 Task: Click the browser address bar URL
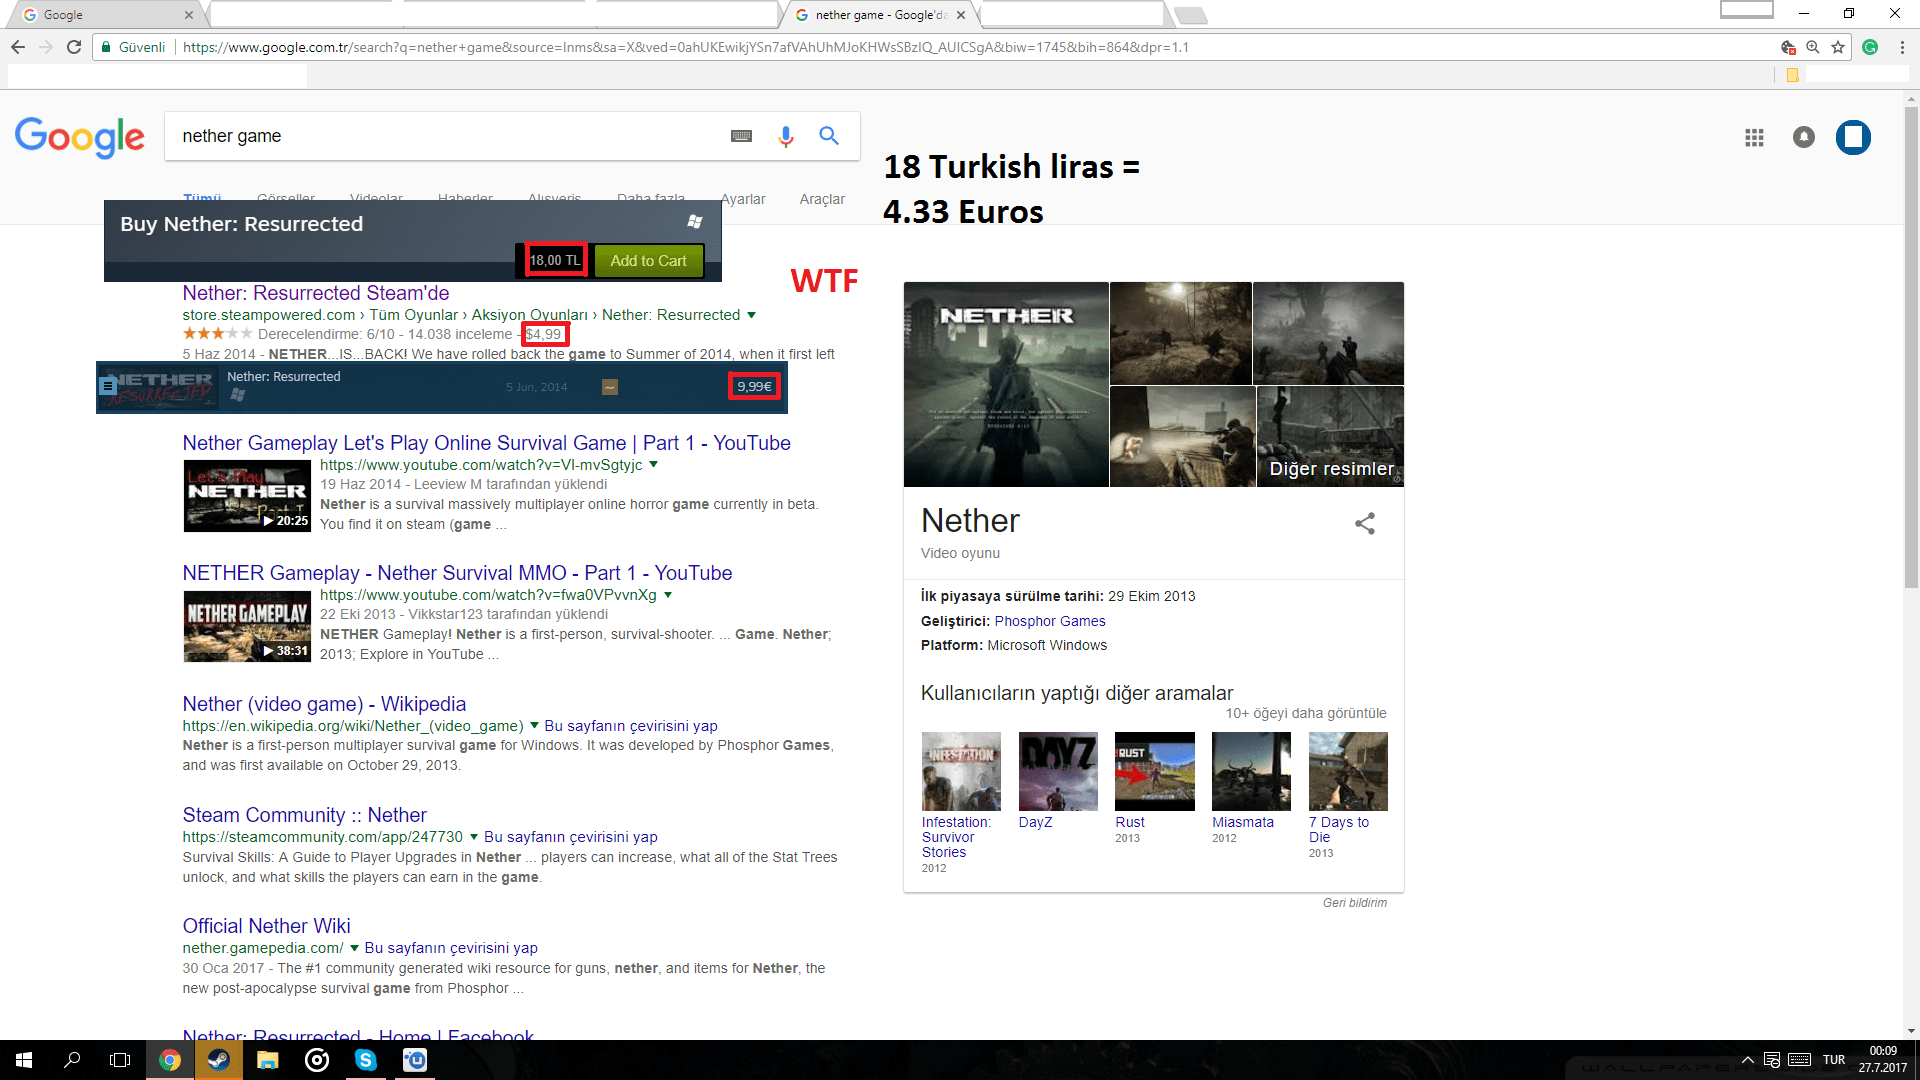tap(686, 47)
